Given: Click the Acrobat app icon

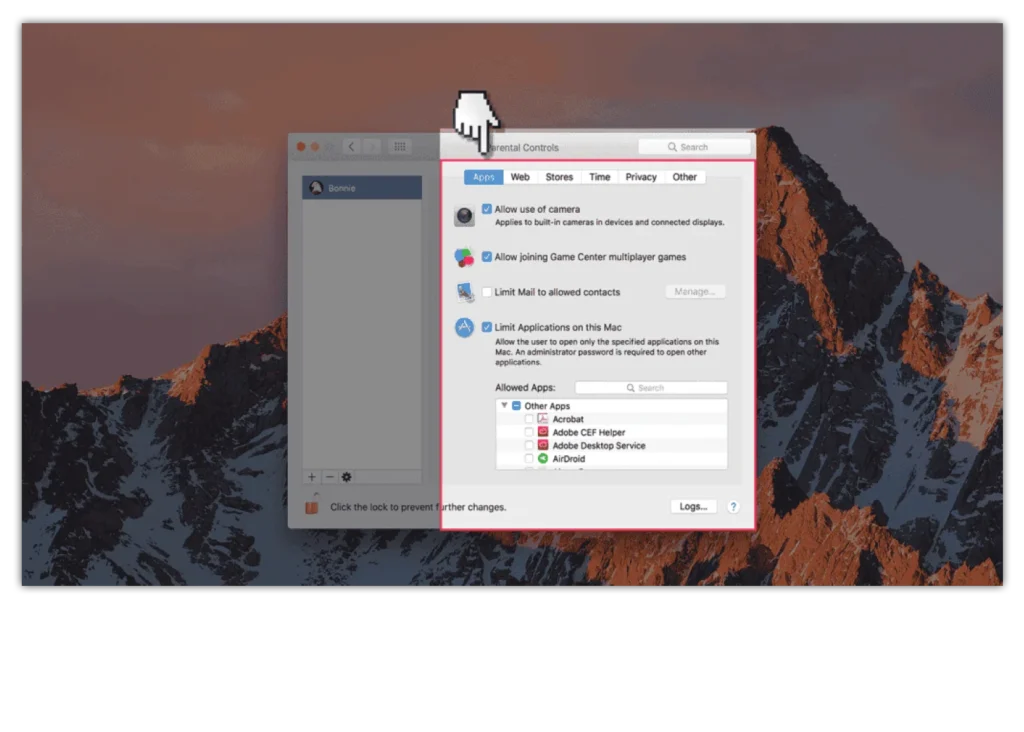Looking at the screenshot, I should pyautogui.click(x=543, y=419).
